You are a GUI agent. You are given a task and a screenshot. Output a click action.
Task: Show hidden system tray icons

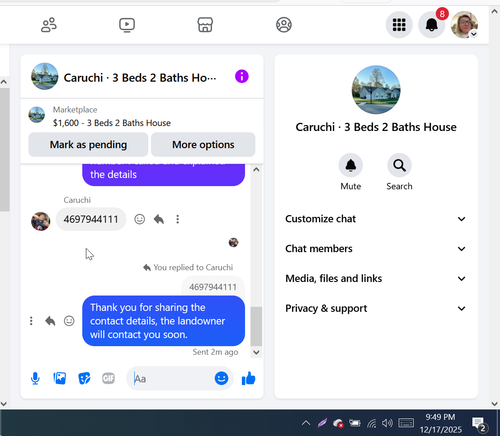306,423
